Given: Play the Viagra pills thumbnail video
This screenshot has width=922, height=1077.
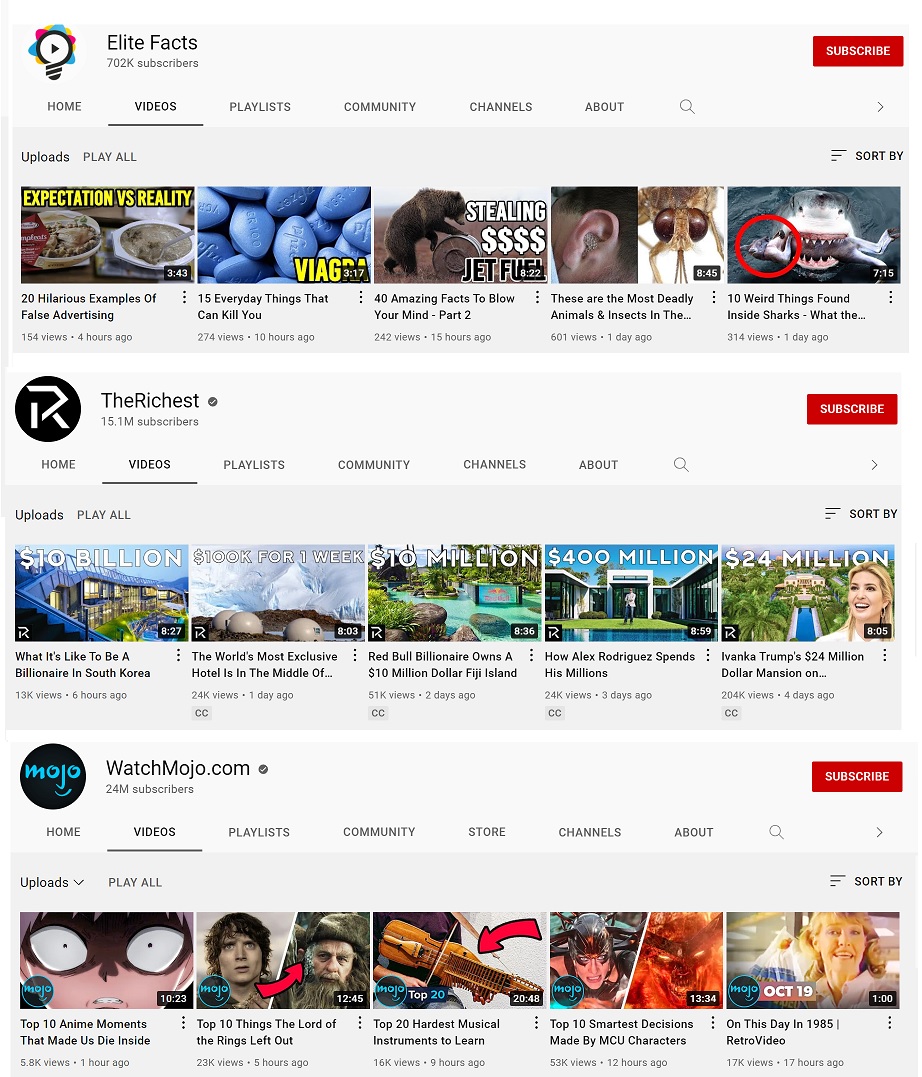Looking at the screenshot, I should (284, 235).
